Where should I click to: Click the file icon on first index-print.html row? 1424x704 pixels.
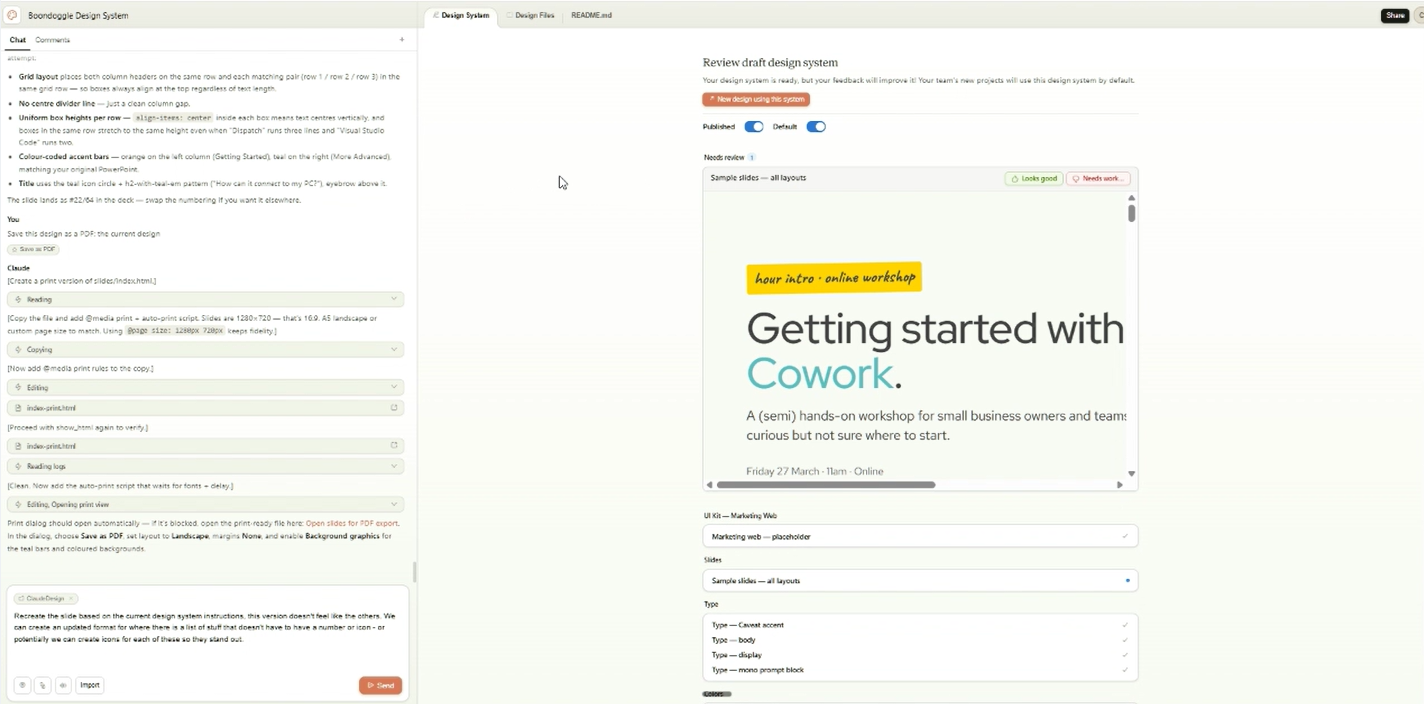(18, 408)
